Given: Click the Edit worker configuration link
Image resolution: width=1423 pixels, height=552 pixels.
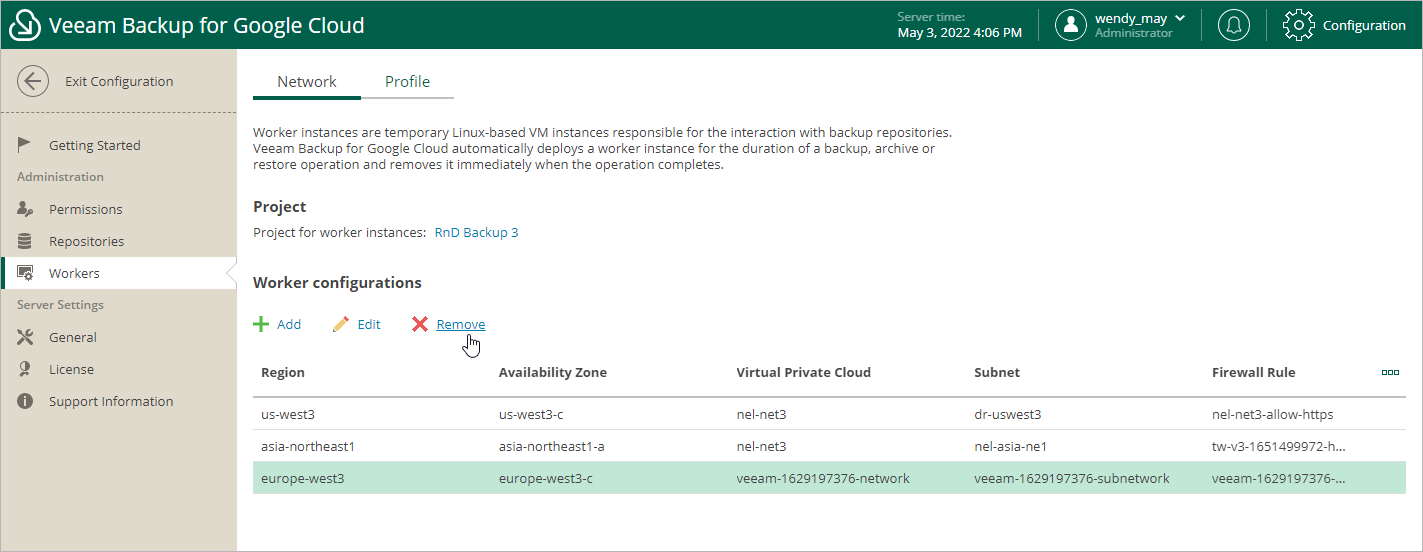Looking at the screenshot, I should [x=369, y=324].
